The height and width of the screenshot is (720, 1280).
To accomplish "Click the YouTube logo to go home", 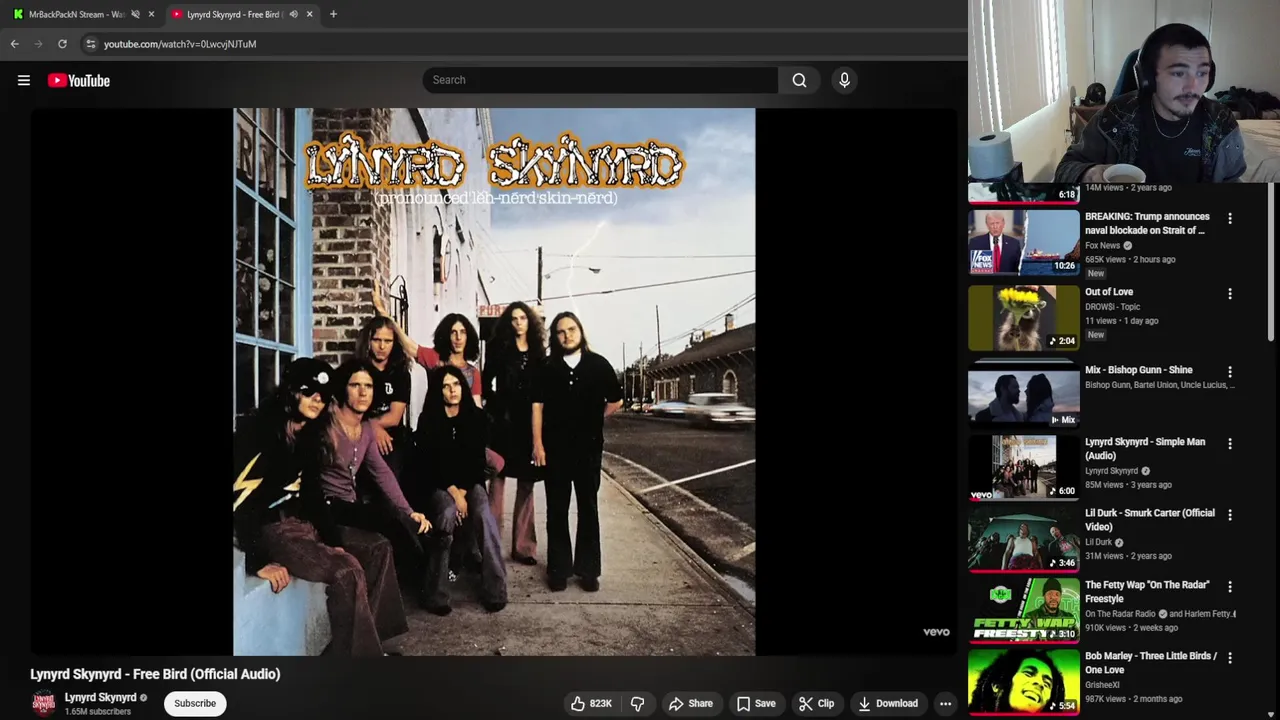I will click(x=79, y=81).
